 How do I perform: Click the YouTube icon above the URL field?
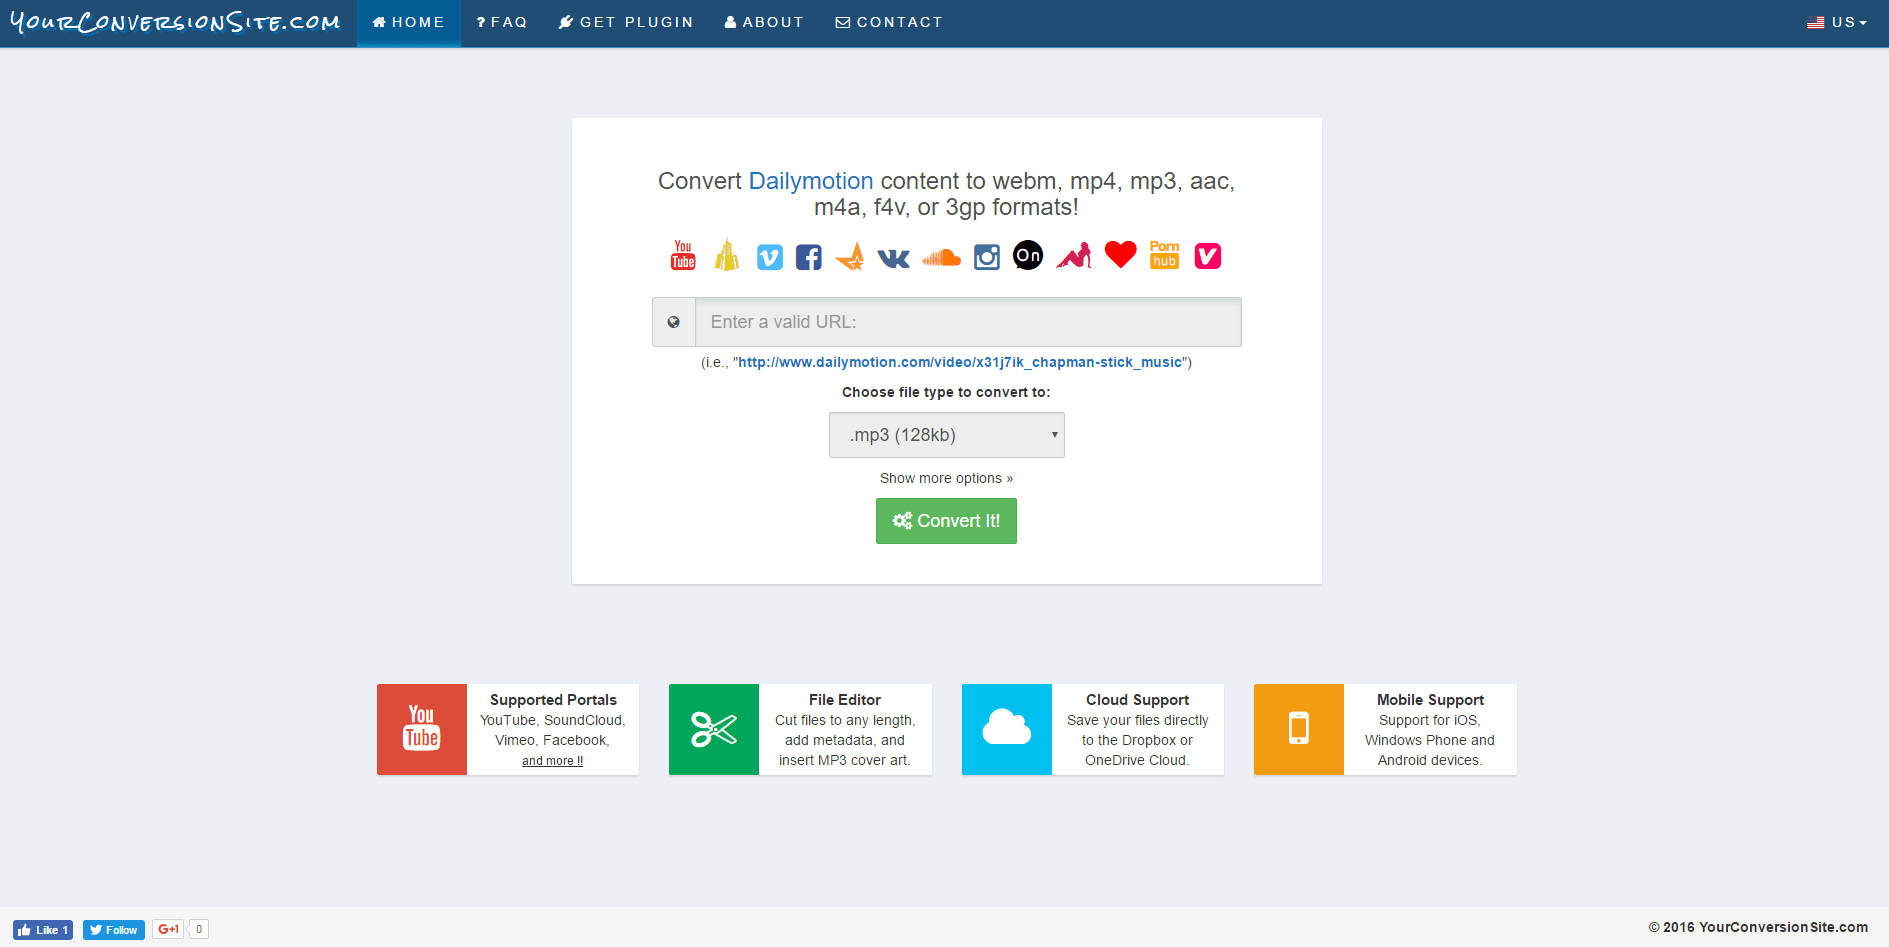pos(683,255)
